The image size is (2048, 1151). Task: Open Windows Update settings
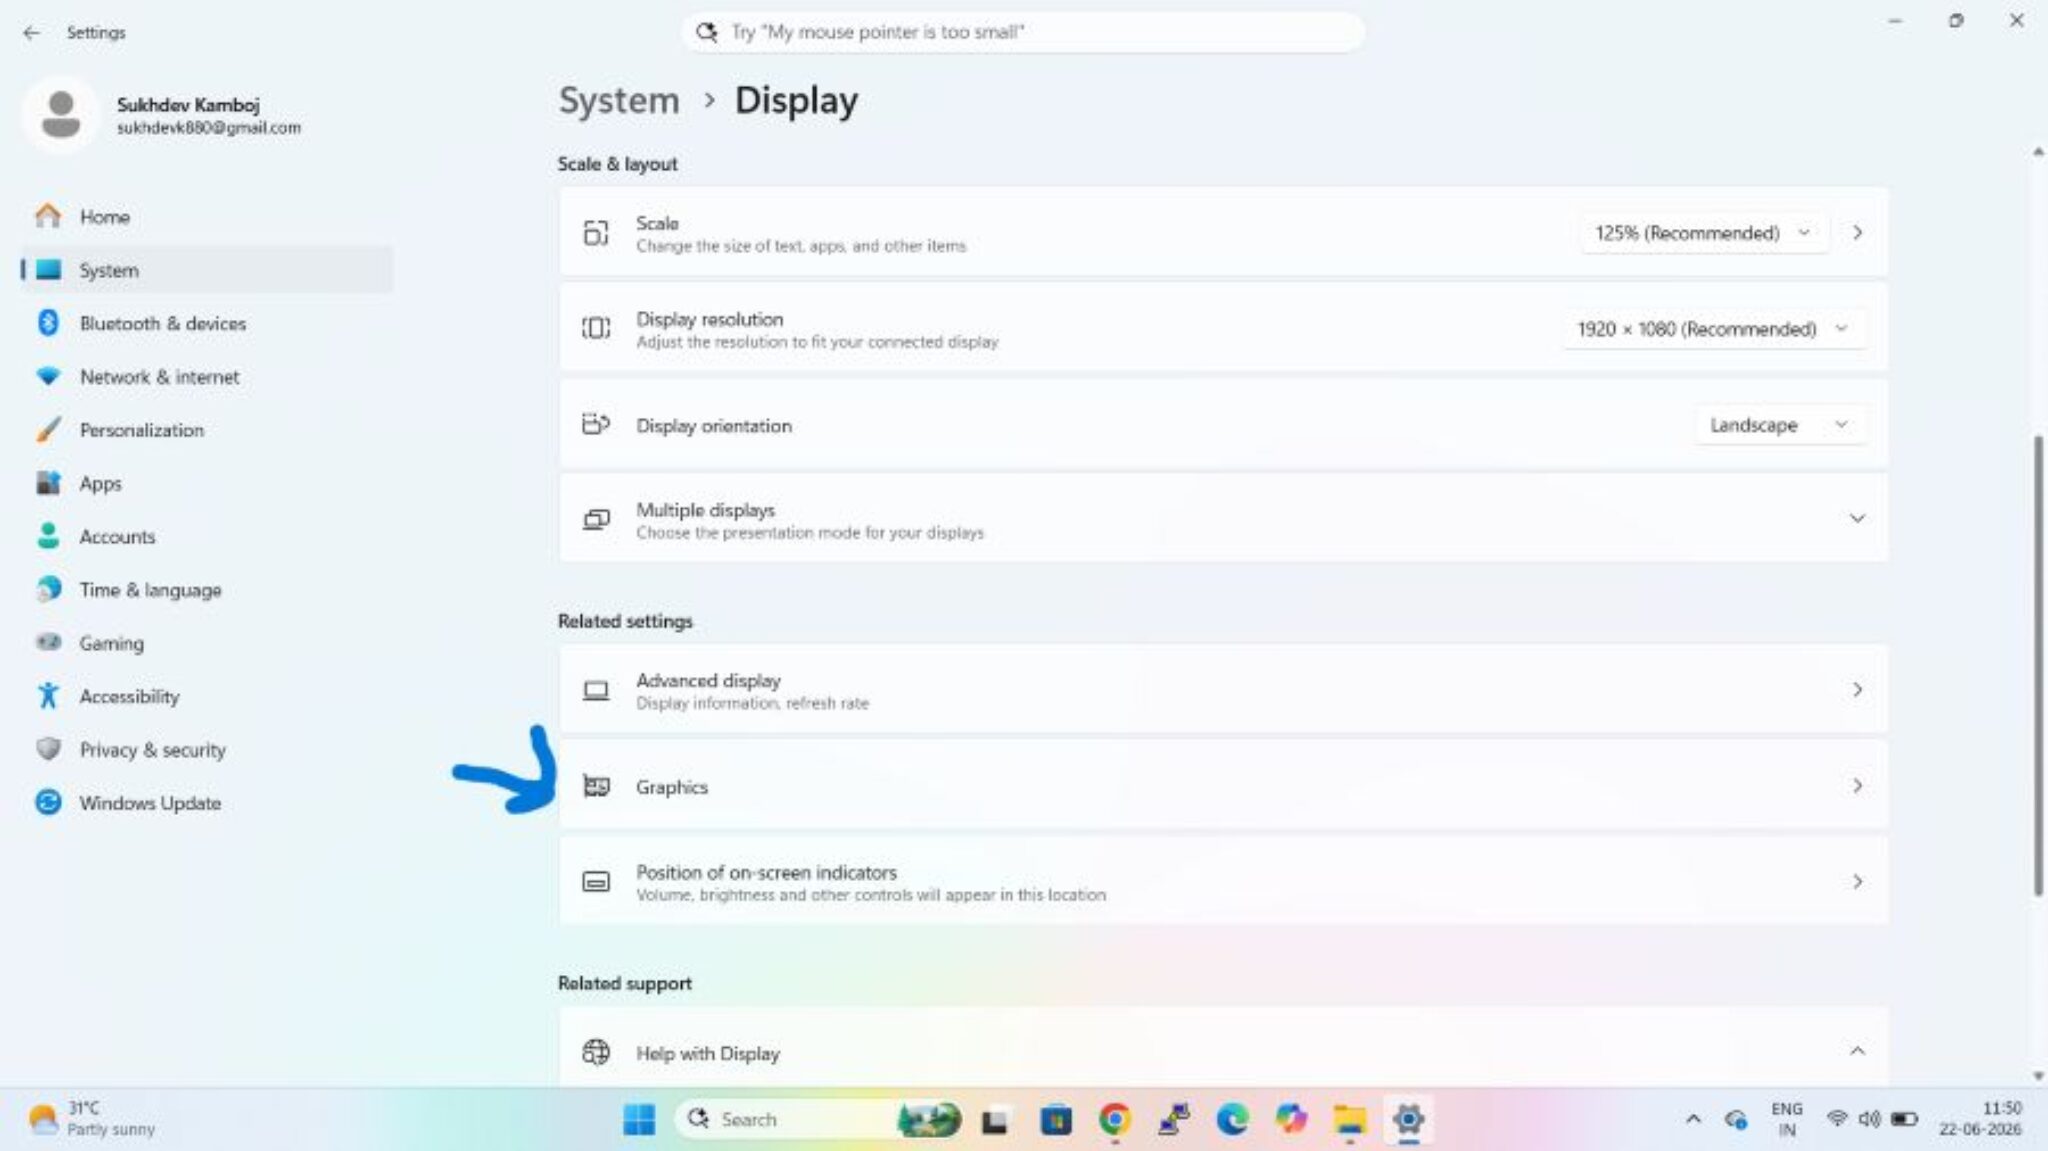[207, 803]
